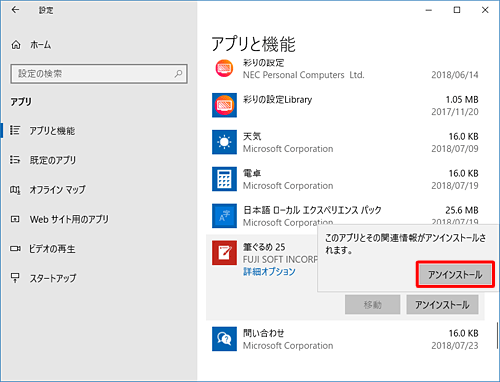Image resolution: width=500 pixels, height=382 pixels.
Task: Open スタートアップ in the sidebar
Action: 53,278
